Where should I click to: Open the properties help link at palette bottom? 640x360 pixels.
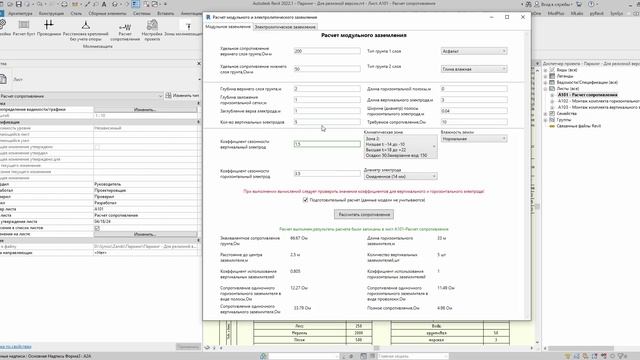pos(16,347)
